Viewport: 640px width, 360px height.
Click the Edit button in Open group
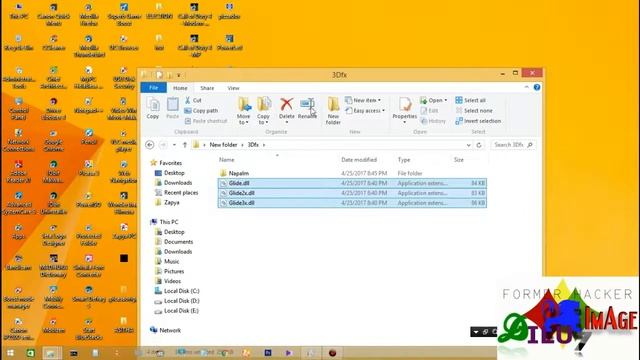[429, 111]
